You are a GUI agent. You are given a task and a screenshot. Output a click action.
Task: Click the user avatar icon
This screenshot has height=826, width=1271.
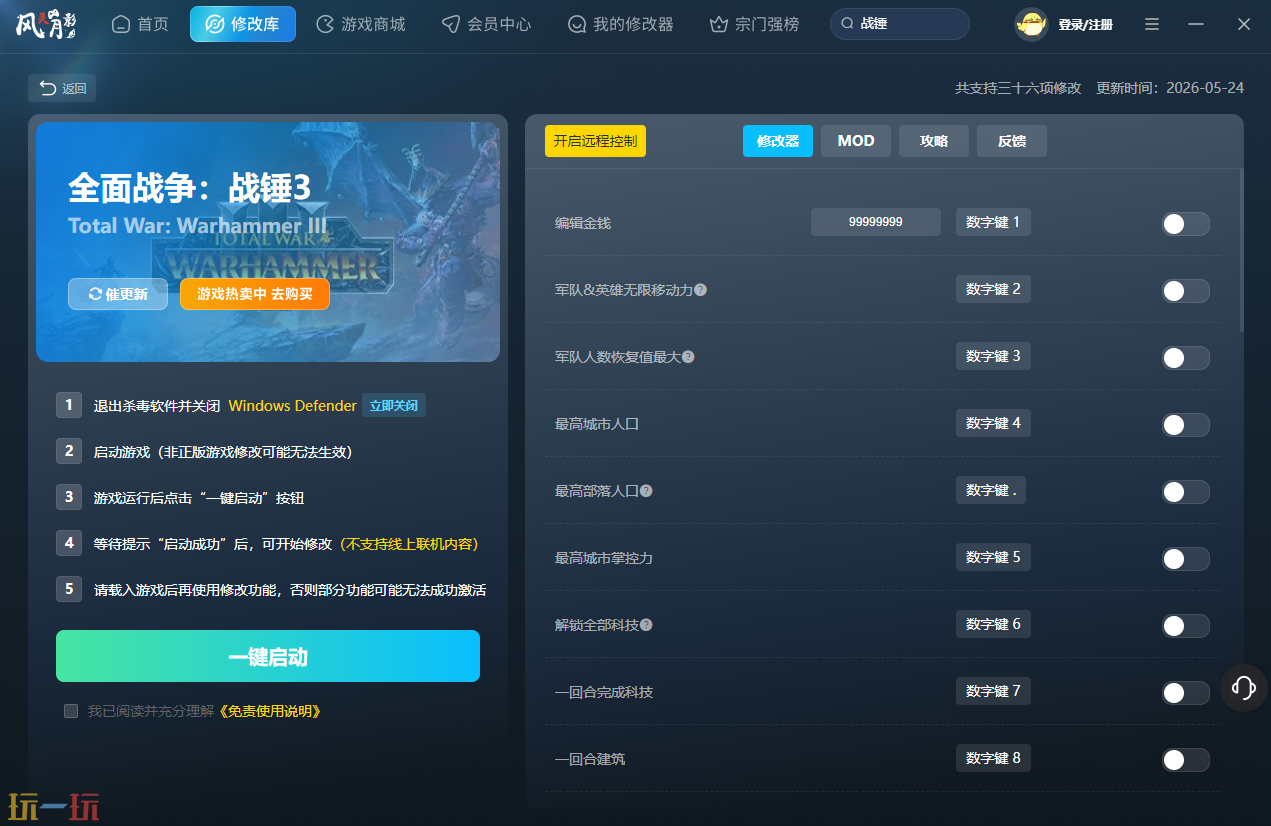(x=1031, y=24)
